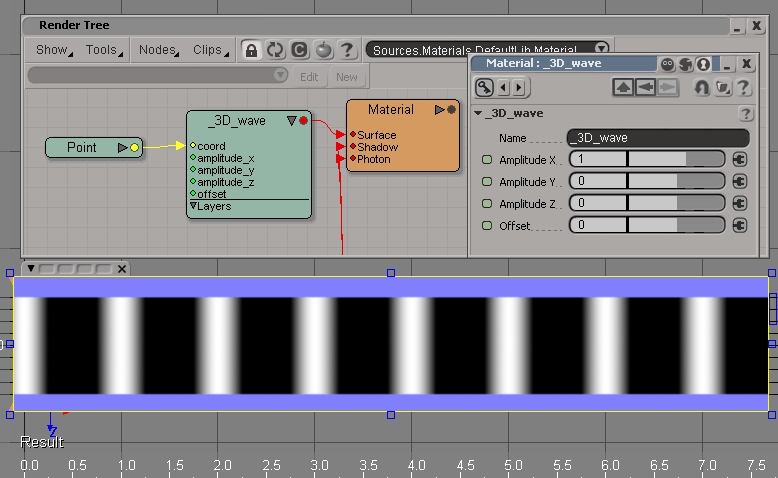The image size is (778, 478).
Task: Click Offset connection plug icon
Action: 740,225
